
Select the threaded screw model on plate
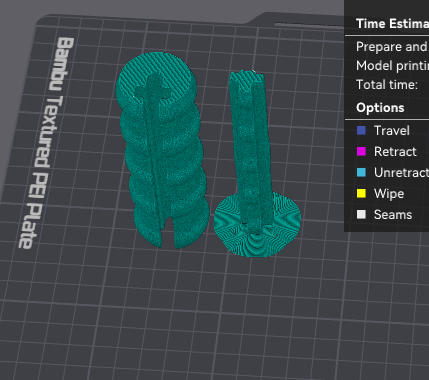click(162, 150)
